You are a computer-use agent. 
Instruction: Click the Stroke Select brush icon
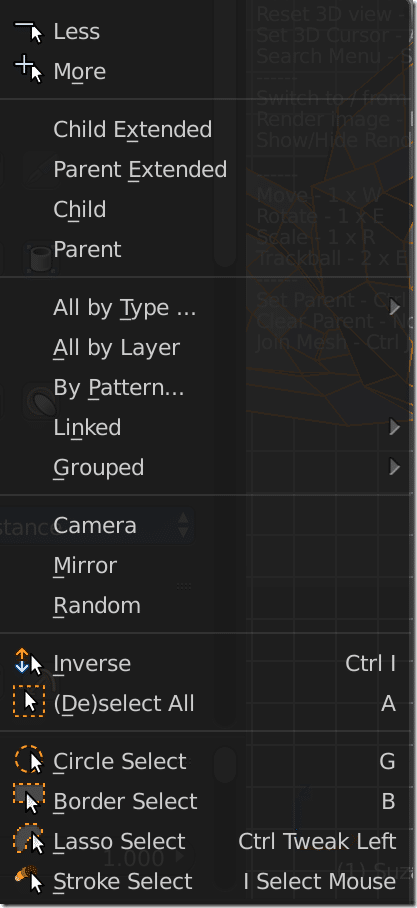28,880
